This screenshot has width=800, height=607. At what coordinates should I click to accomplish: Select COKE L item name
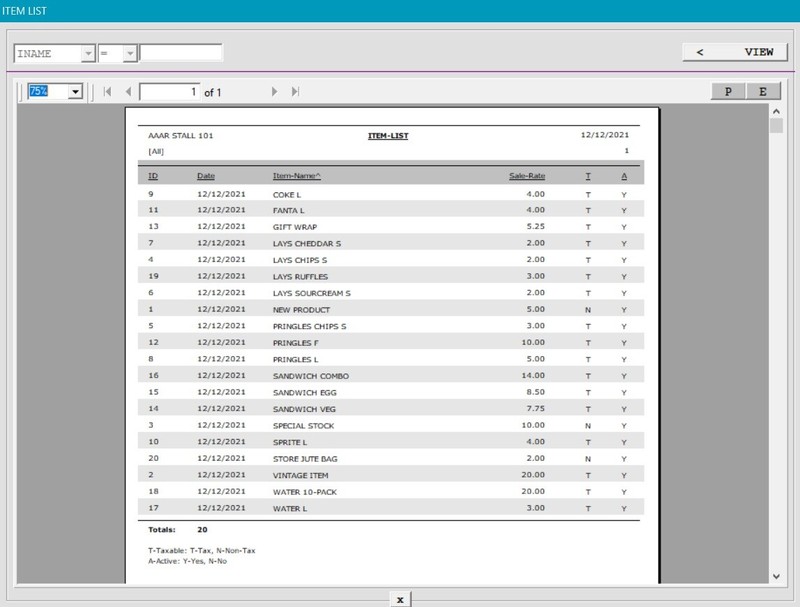287,195
